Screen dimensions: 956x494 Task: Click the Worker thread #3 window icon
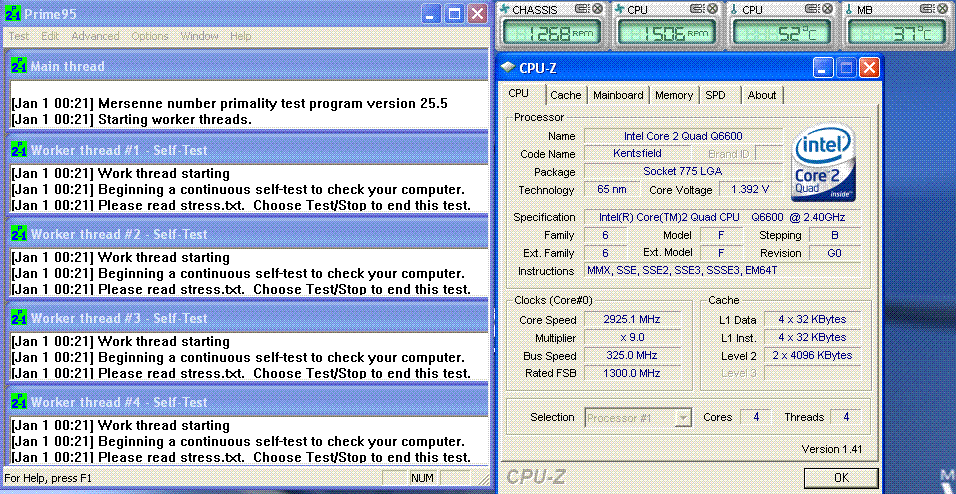click(x=19, y=318)
